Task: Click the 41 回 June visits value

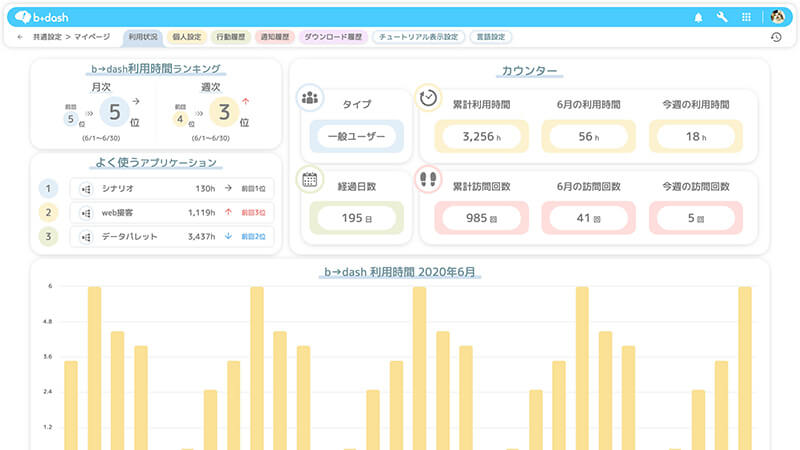Action: click(x=588, y=218)
